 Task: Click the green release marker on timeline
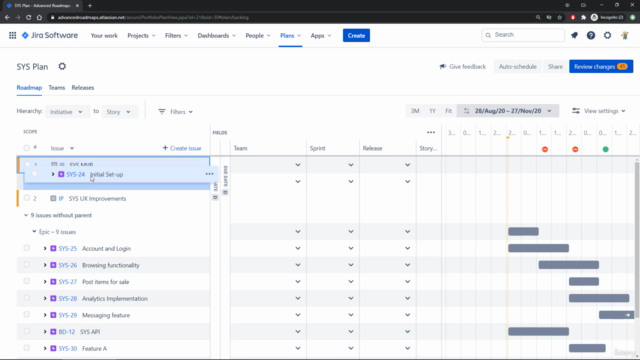[605, 149]
